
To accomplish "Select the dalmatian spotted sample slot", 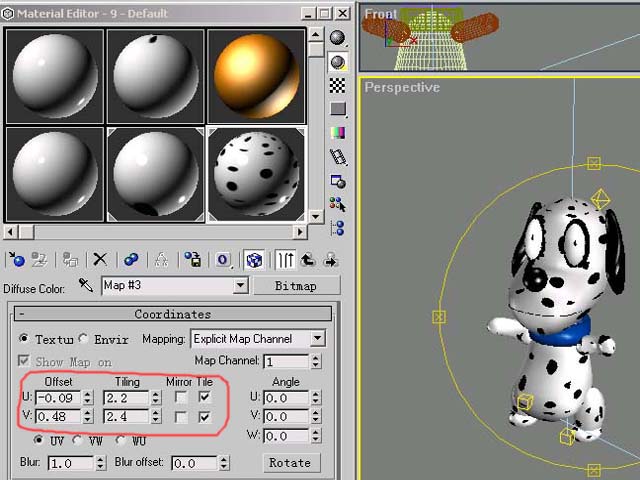I will [256, 174].
